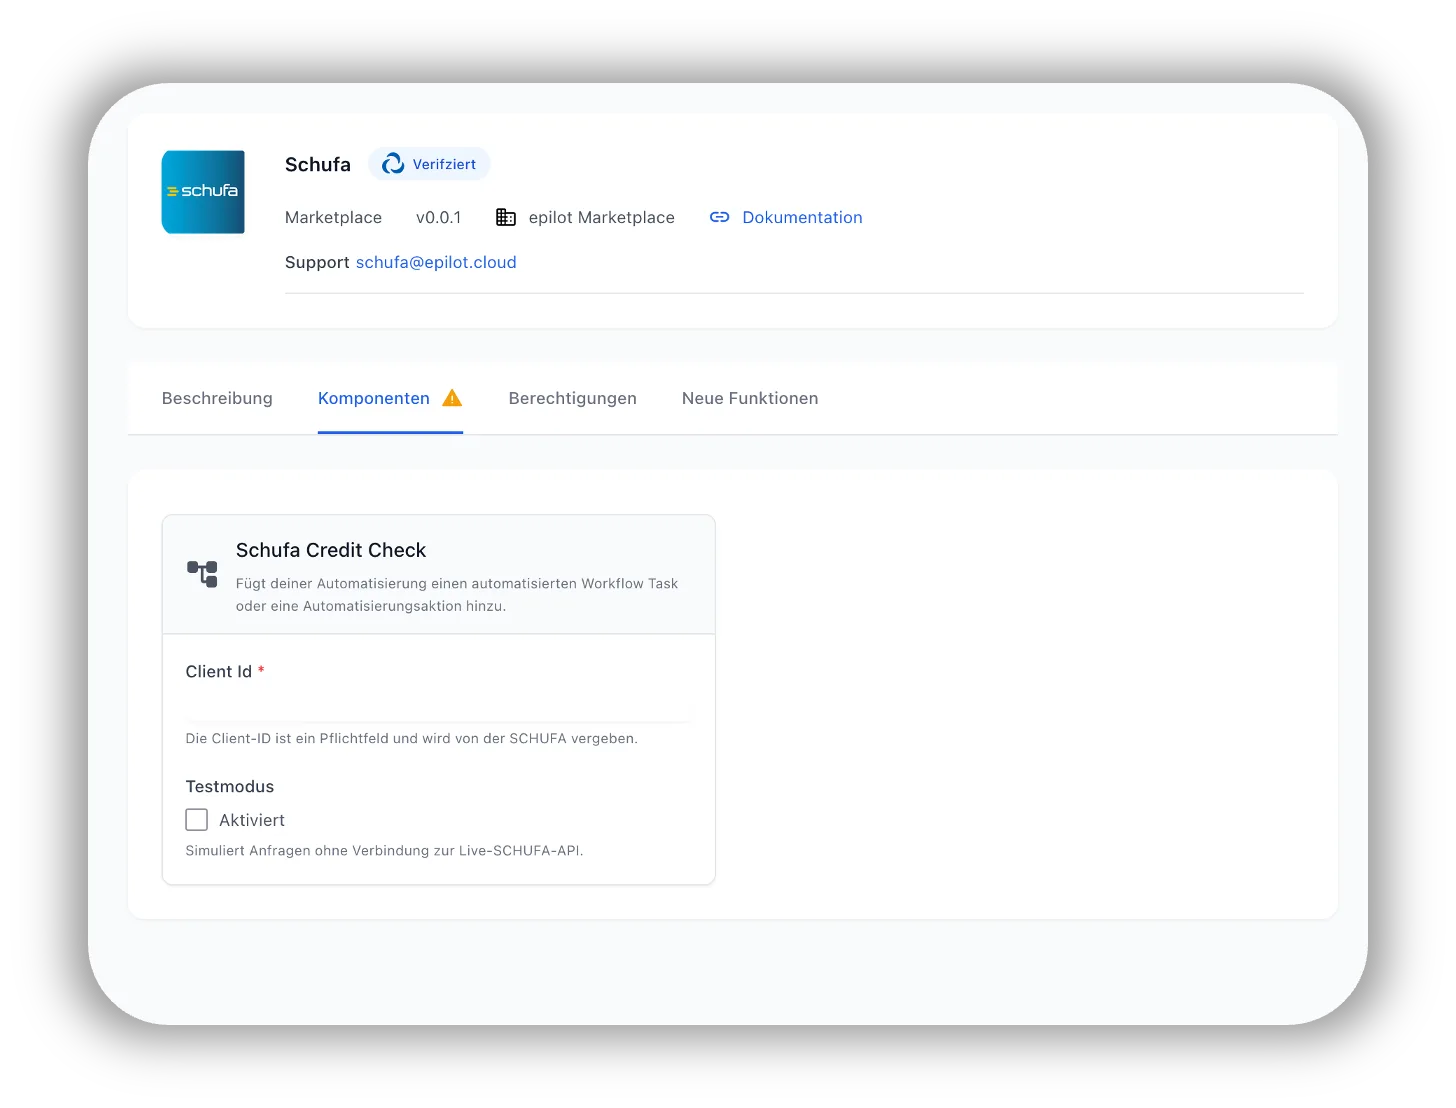Click the Komponenten warning triangle icon
The height and width of the screenshot is (1108, 1456).
[x=452, y=398]
